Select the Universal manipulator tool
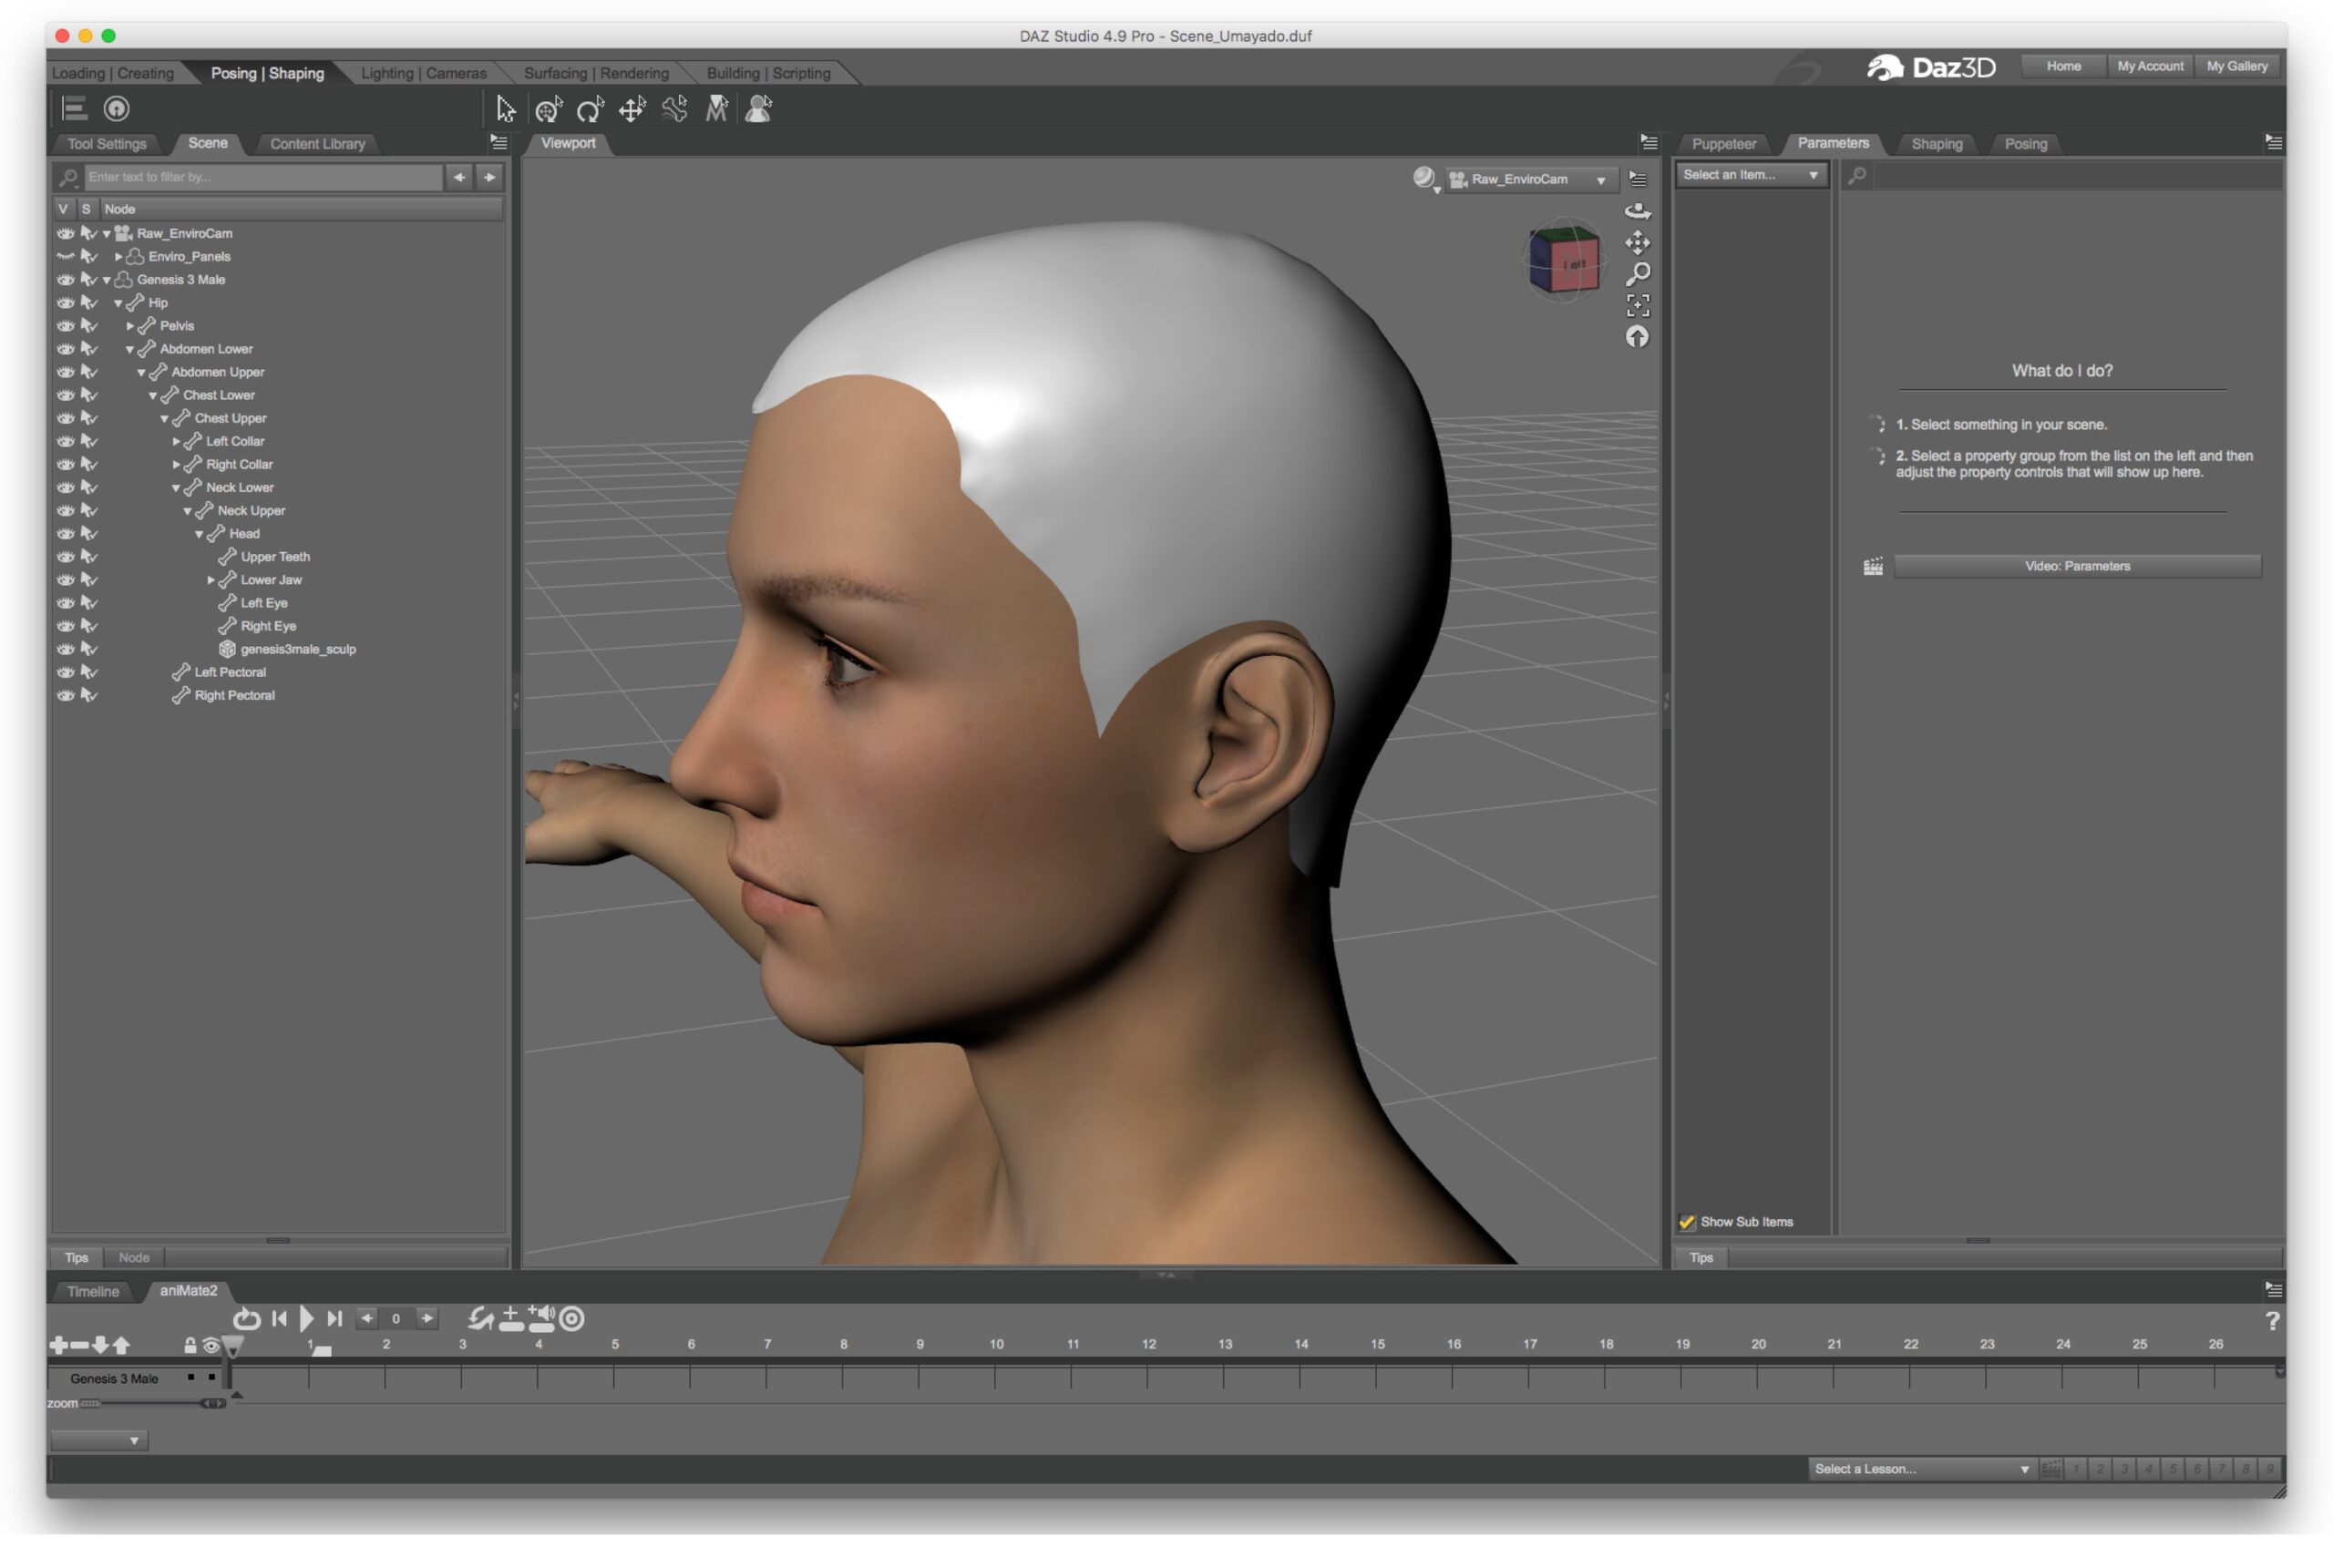This screenshot has width=2333, height=1568. click(x=548, y=109)
